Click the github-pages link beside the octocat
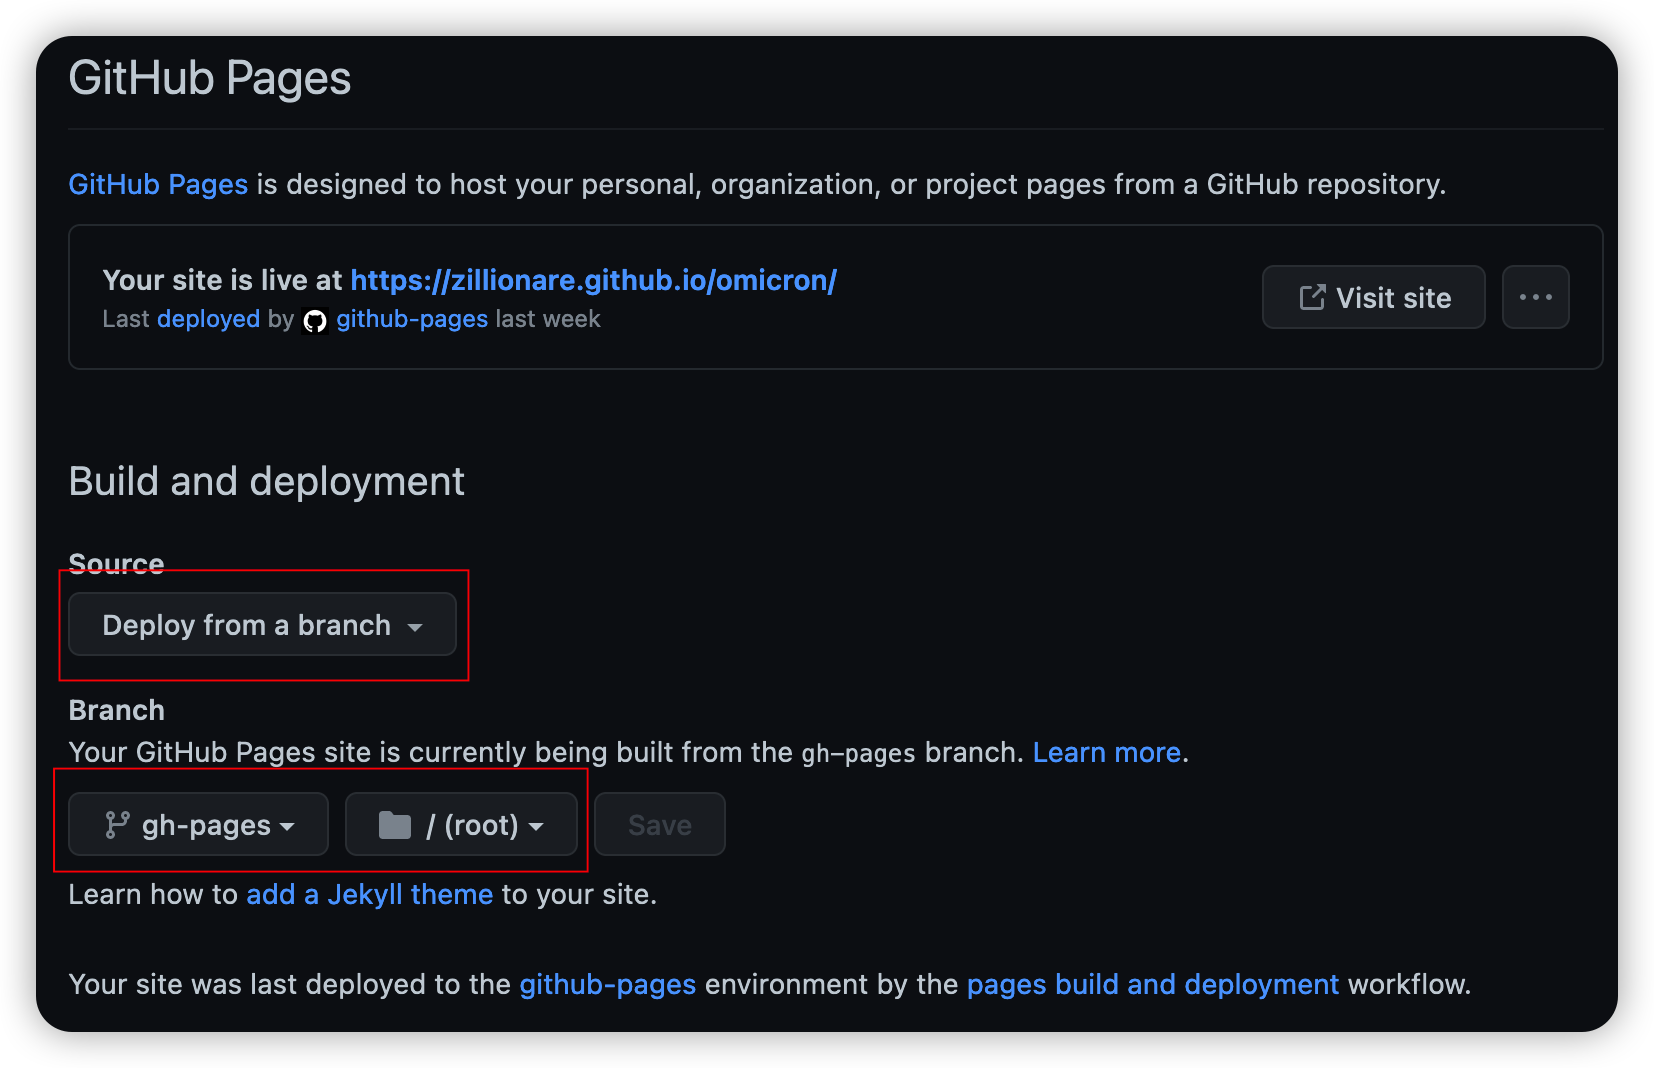This screenshot has height=1068, width=1654. (x=412, y=319)
